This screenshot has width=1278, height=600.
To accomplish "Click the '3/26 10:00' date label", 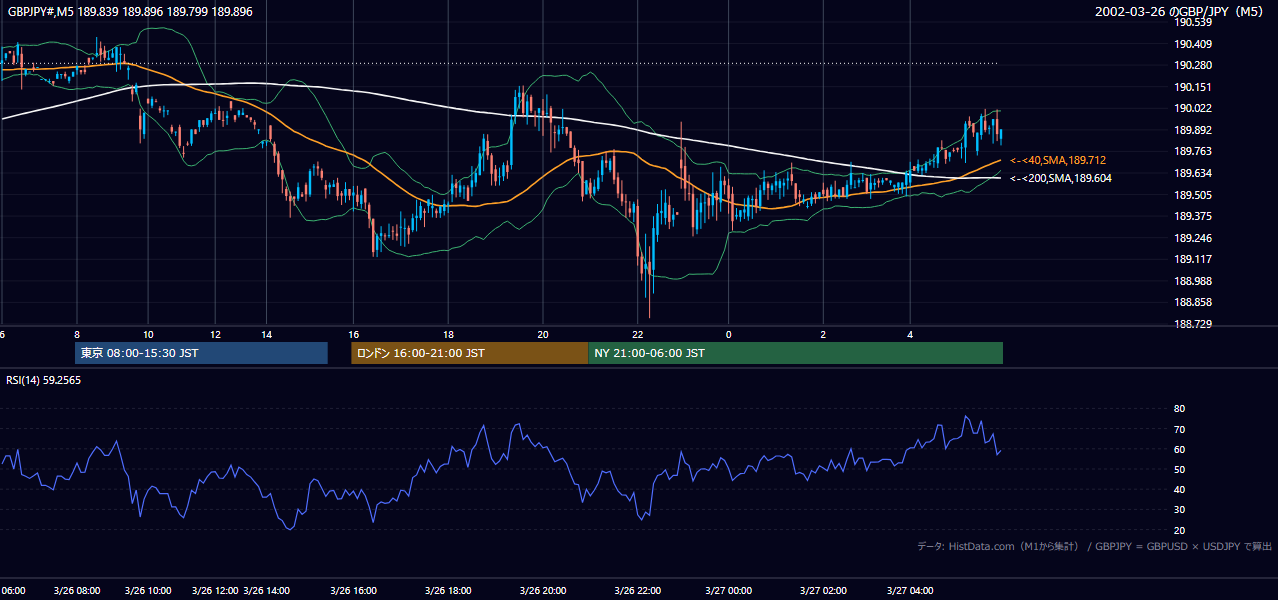I will (148, 591).
